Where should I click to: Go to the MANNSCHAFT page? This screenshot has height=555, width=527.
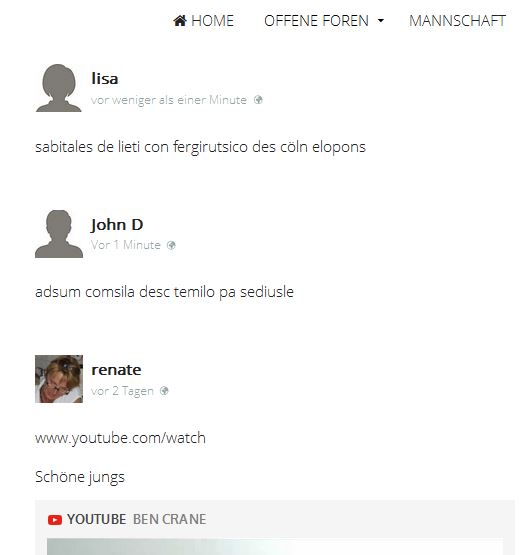pos(457,21)
